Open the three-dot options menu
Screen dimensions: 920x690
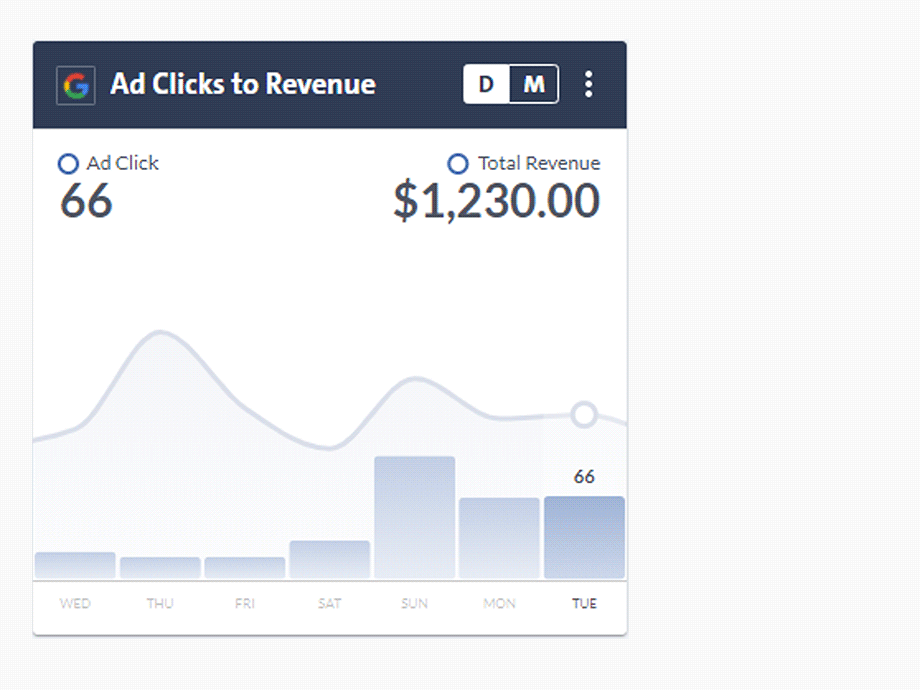coord(588,84)
